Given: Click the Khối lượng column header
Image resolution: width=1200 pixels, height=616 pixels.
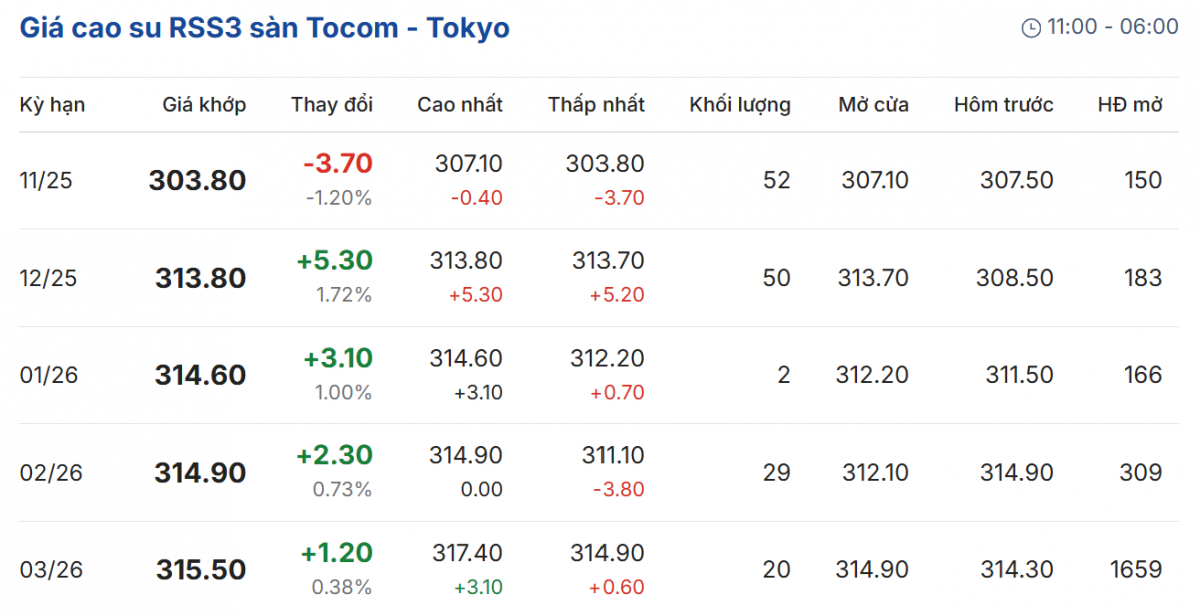Looking at the screenshot, I should point(740,105).
